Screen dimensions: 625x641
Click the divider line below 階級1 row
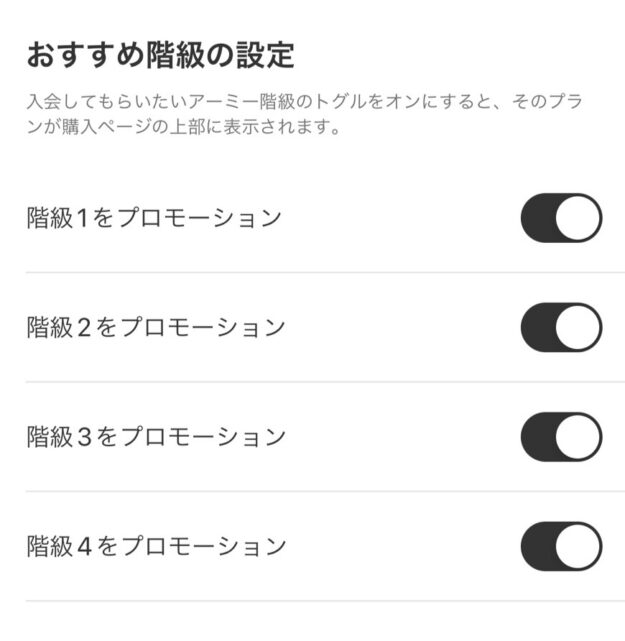point(325,272)
